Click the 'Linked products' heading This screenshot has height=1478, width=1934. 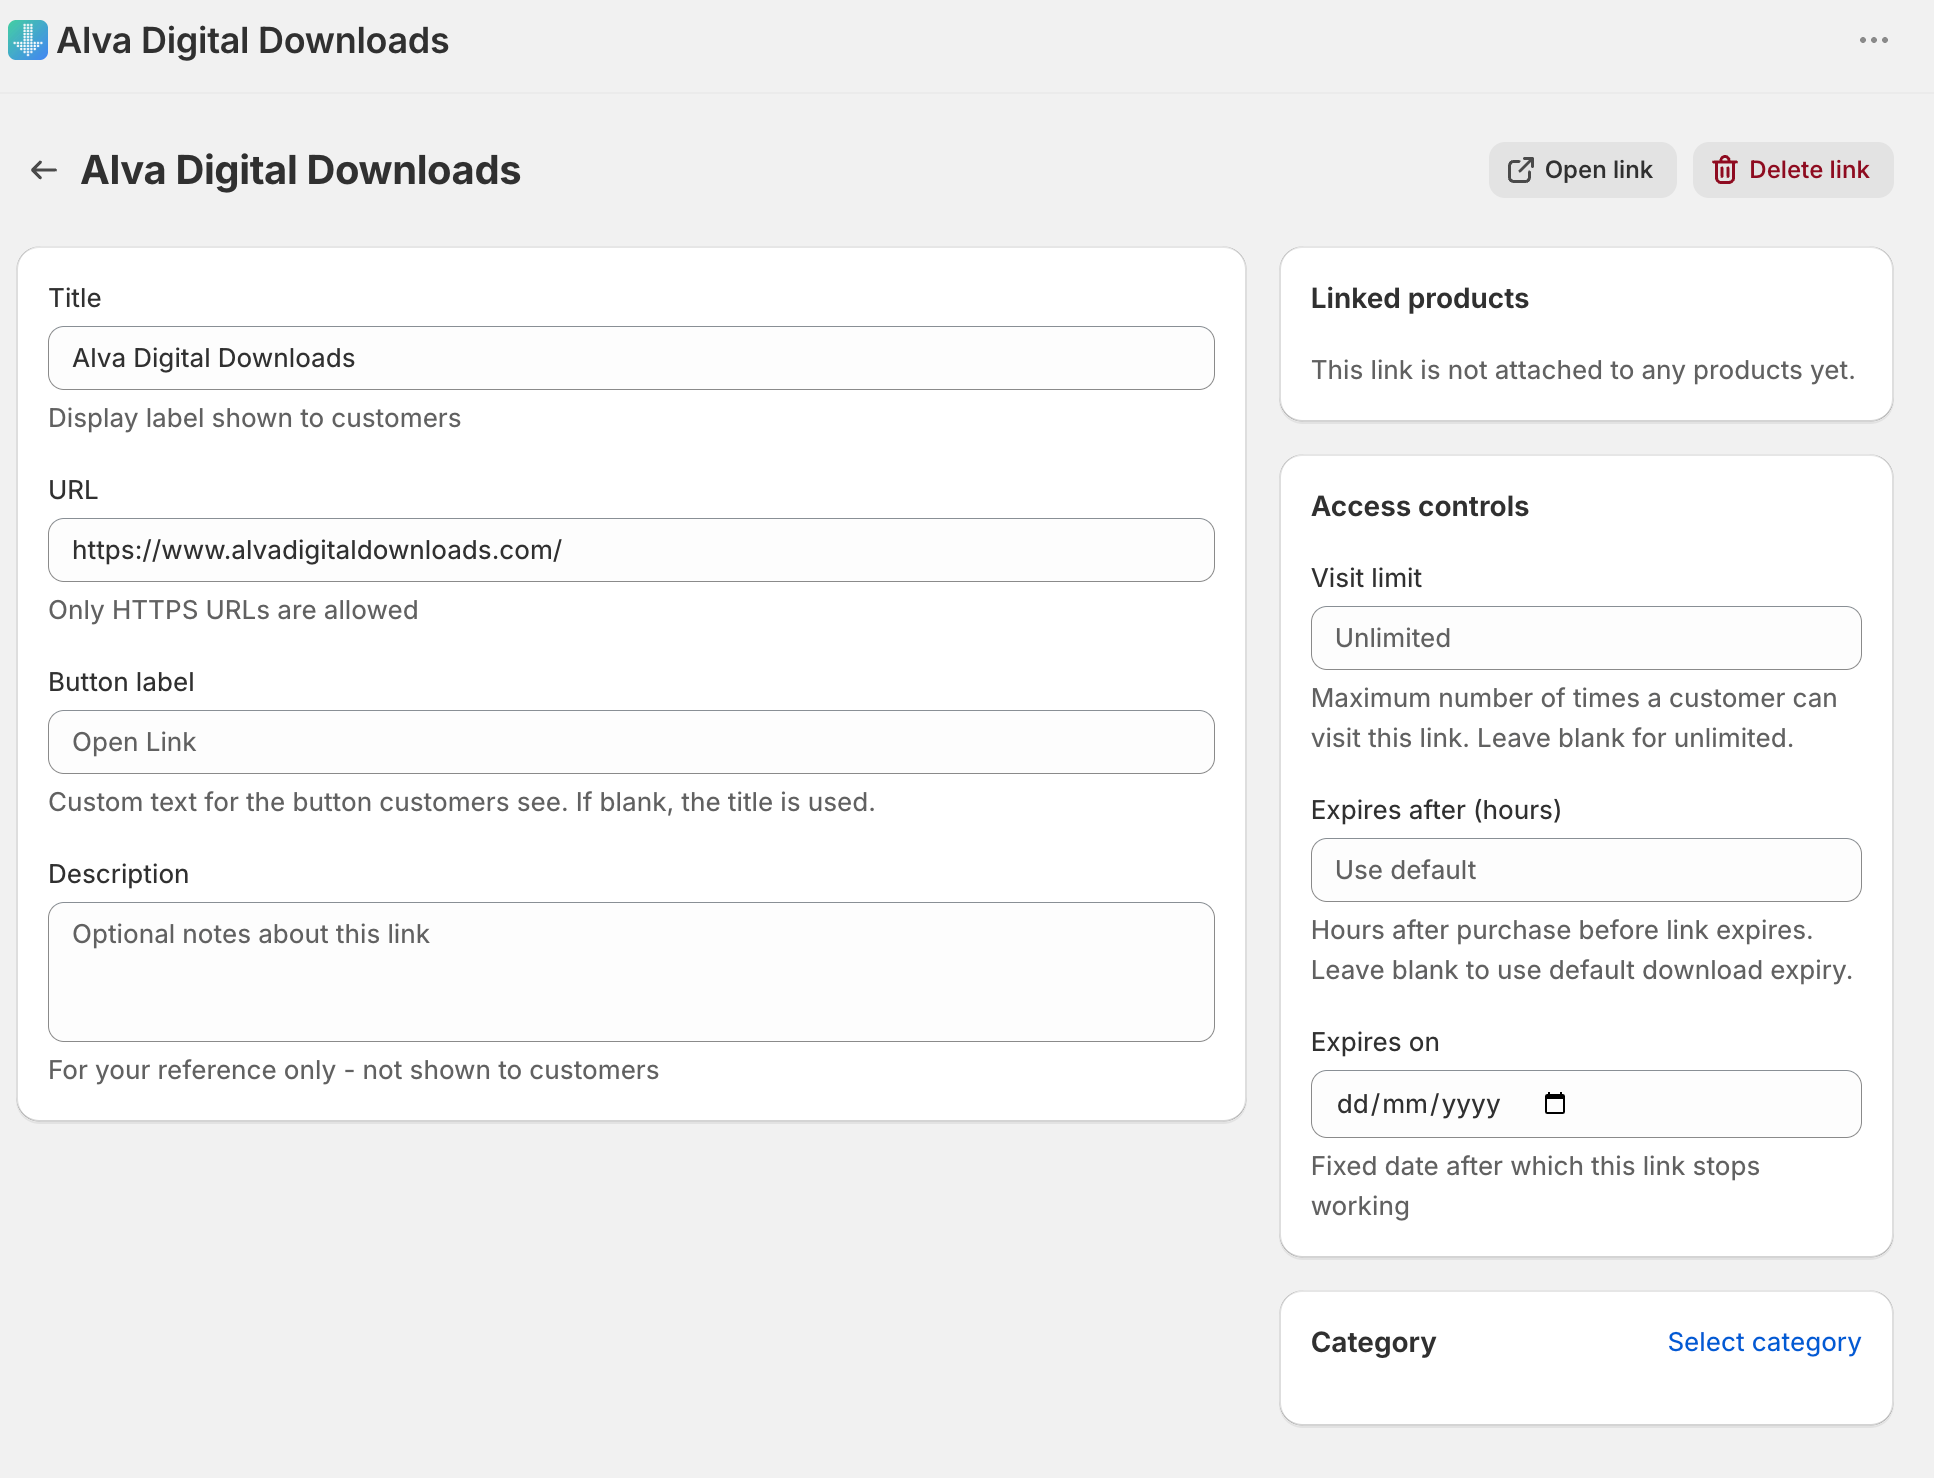click(1419, 298)
